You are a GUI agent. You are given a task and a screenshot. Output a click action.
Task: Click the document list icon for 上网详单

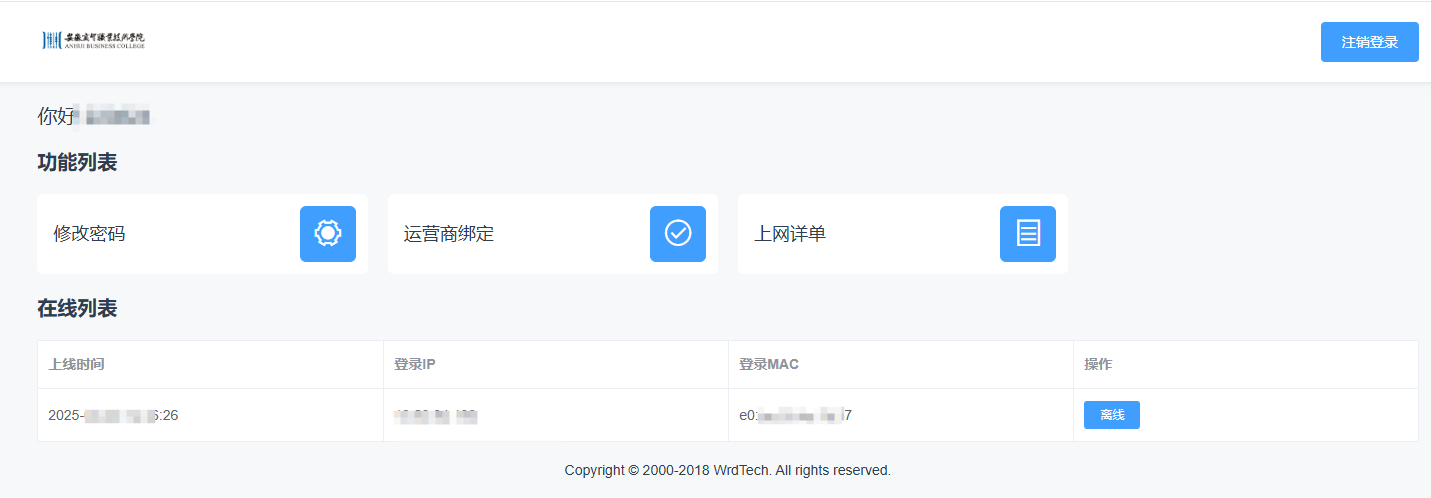(x=1028, y=234)
